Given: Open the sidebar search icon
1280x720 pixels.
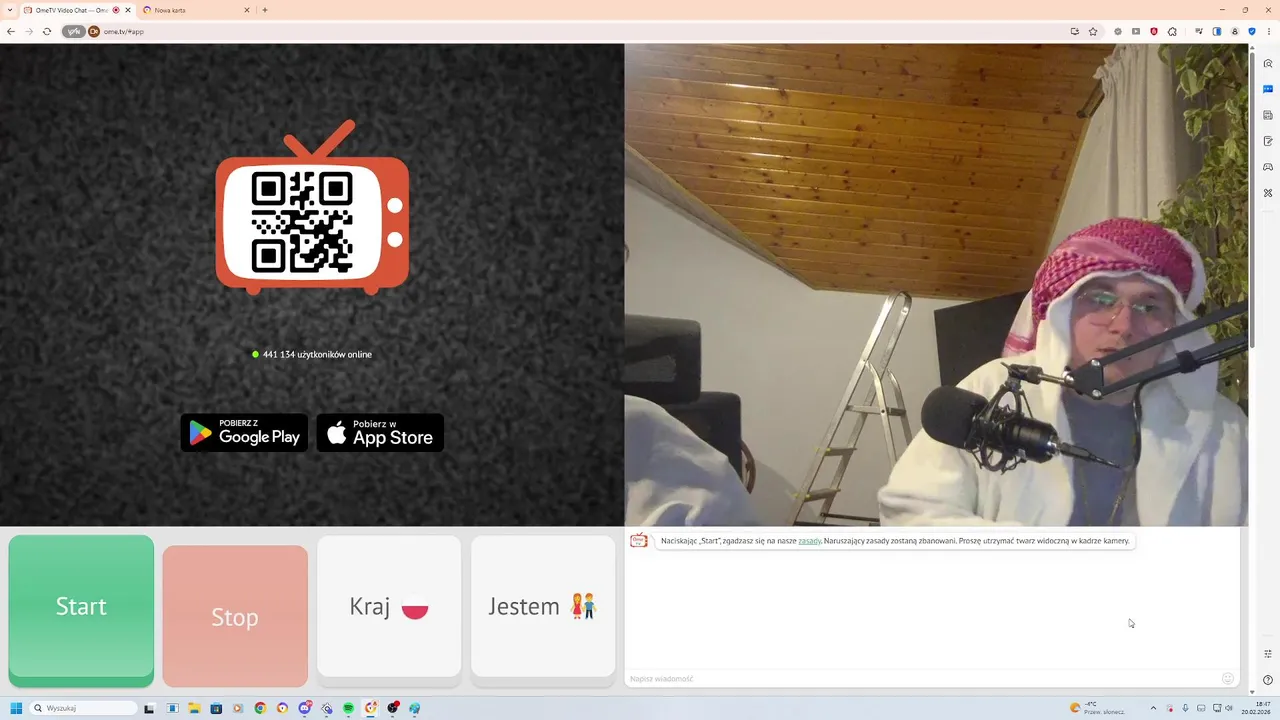Looking at the screenshot, I should point(1268,63).
